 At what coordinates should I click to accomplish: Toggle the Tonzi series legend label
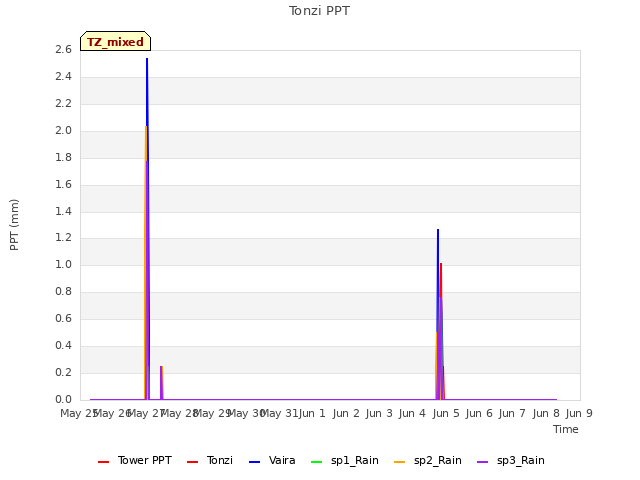[220, 460]
